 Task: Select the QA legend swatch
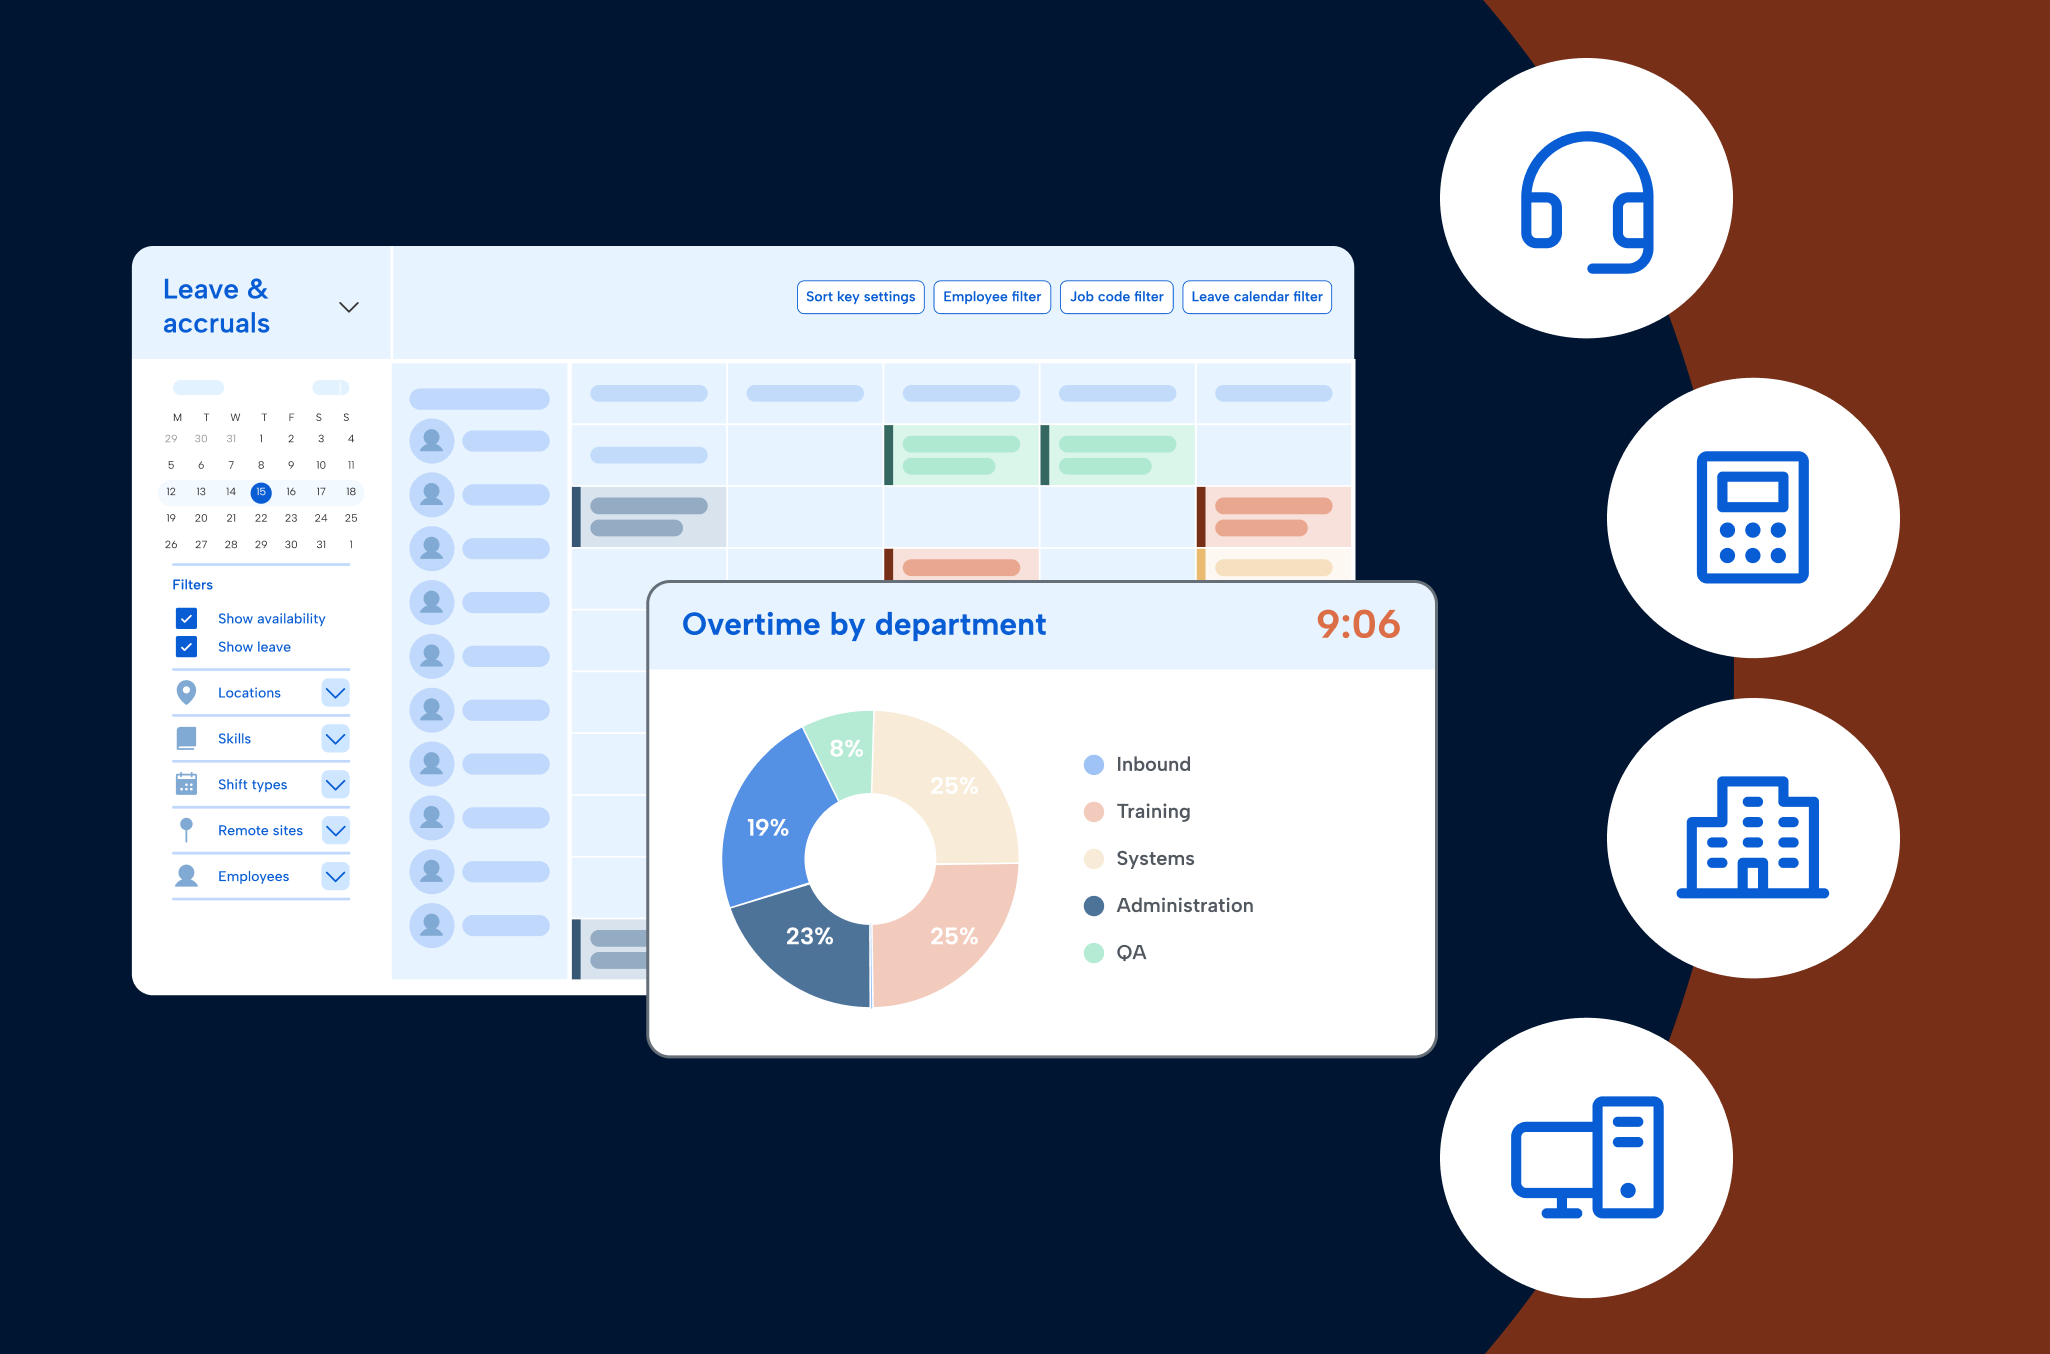coord(1094,953)
